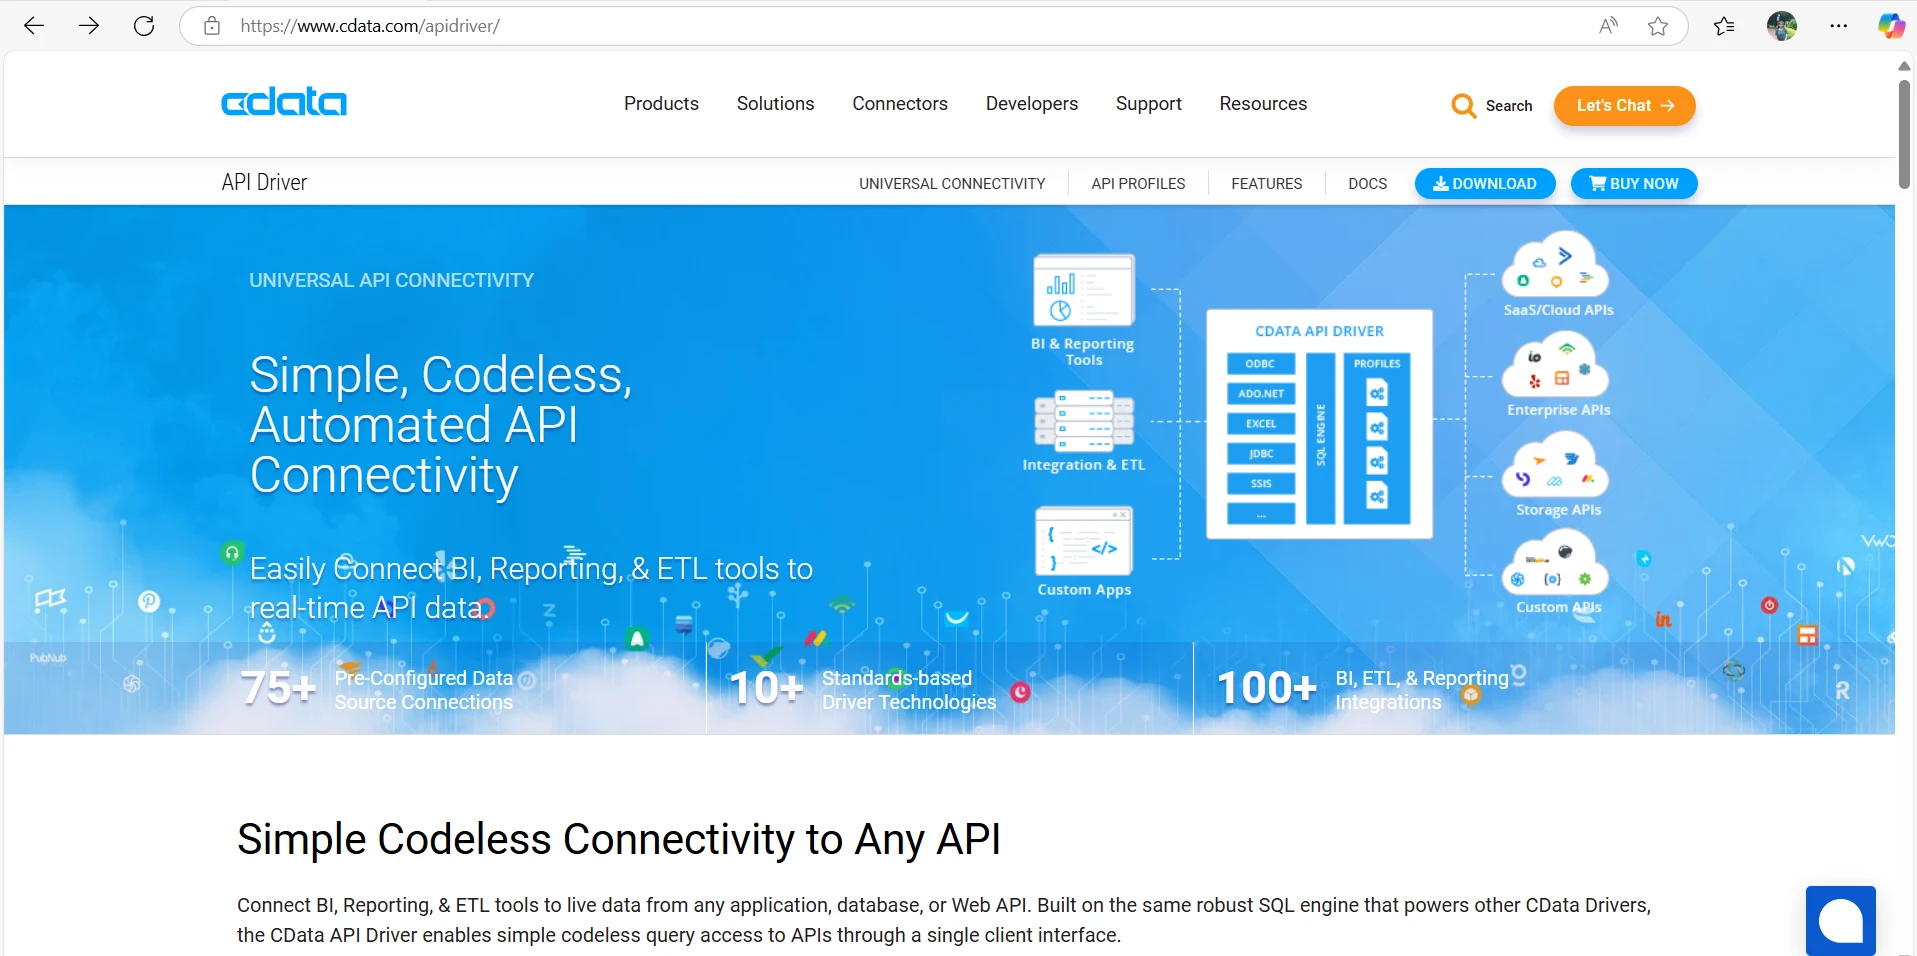Click the Let's Chat button

1623,105
